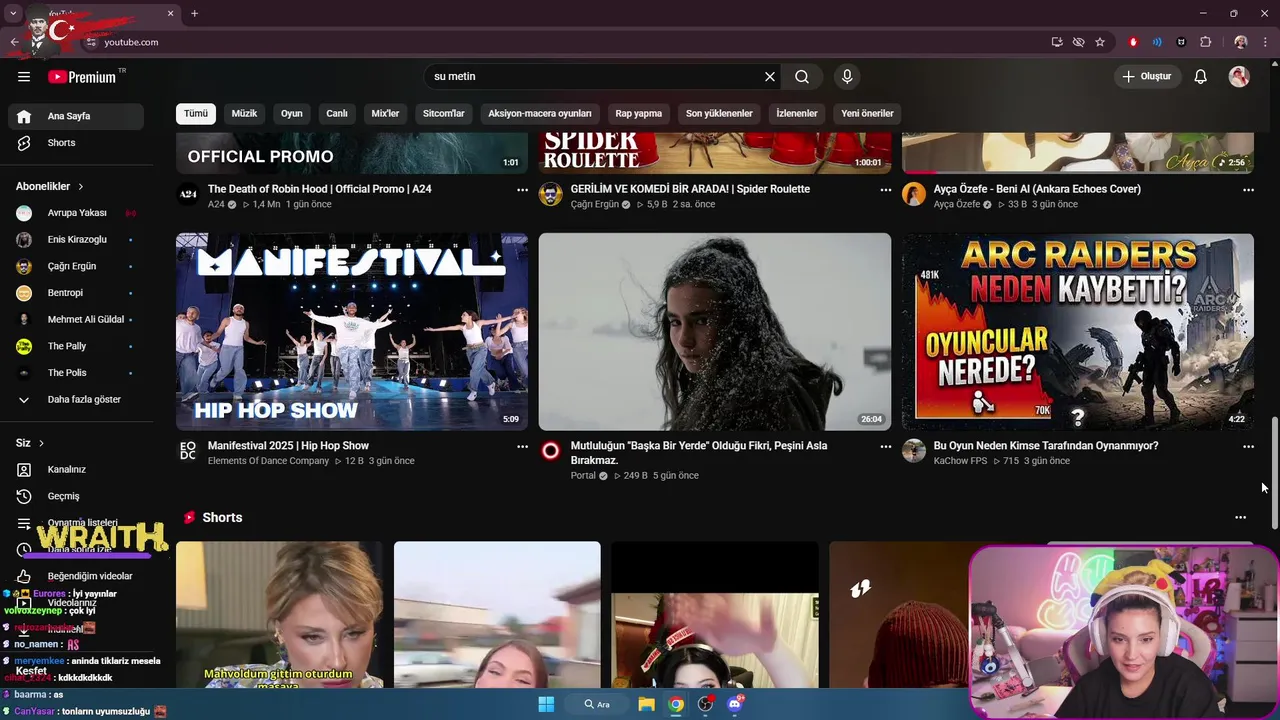Select the Rap yapma chip
This screenshot has width=1280, height=720.
tap(639, 113)
